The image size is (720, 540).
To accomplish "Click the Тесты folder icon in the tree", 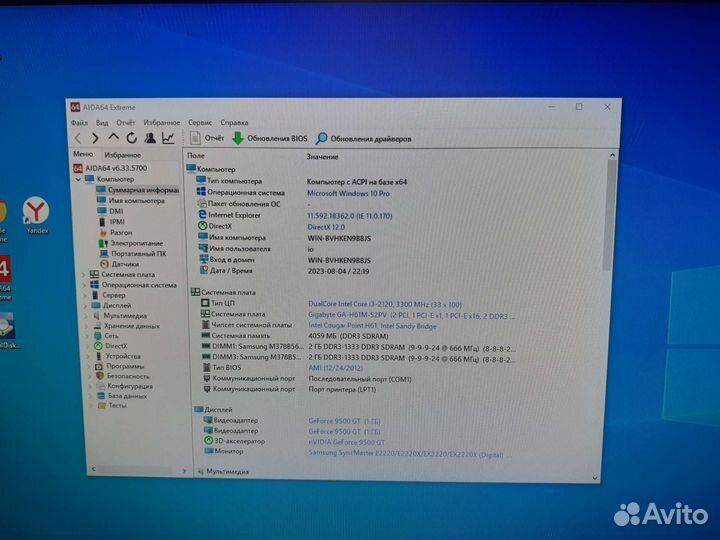I will click(101, 405).
